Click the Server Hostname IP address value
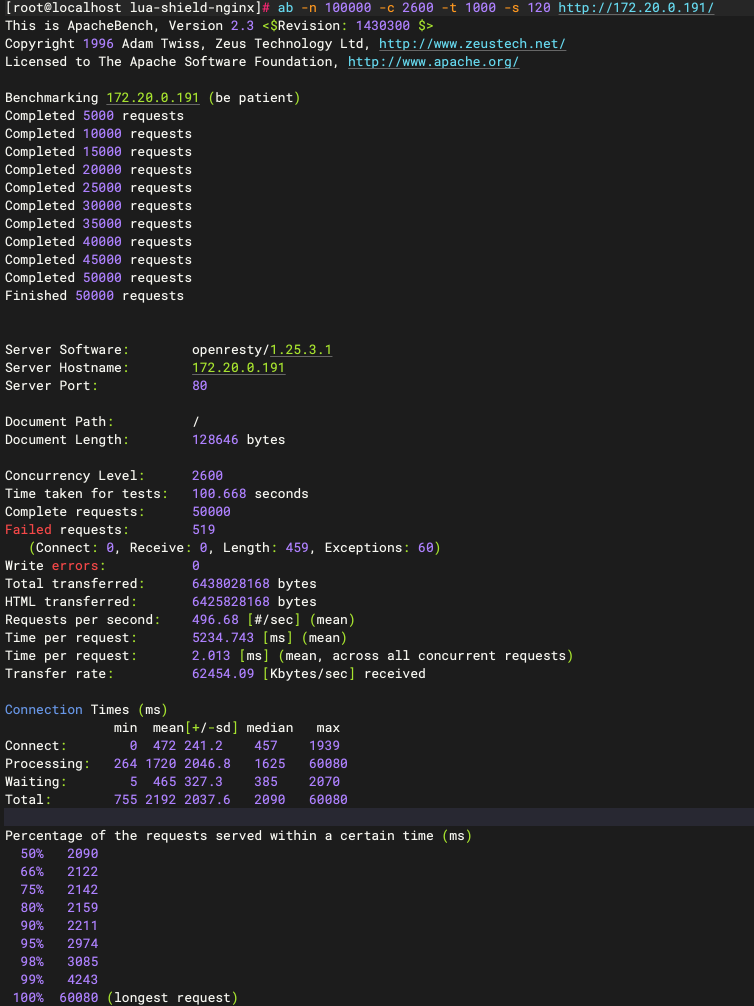 pos(238,368)
